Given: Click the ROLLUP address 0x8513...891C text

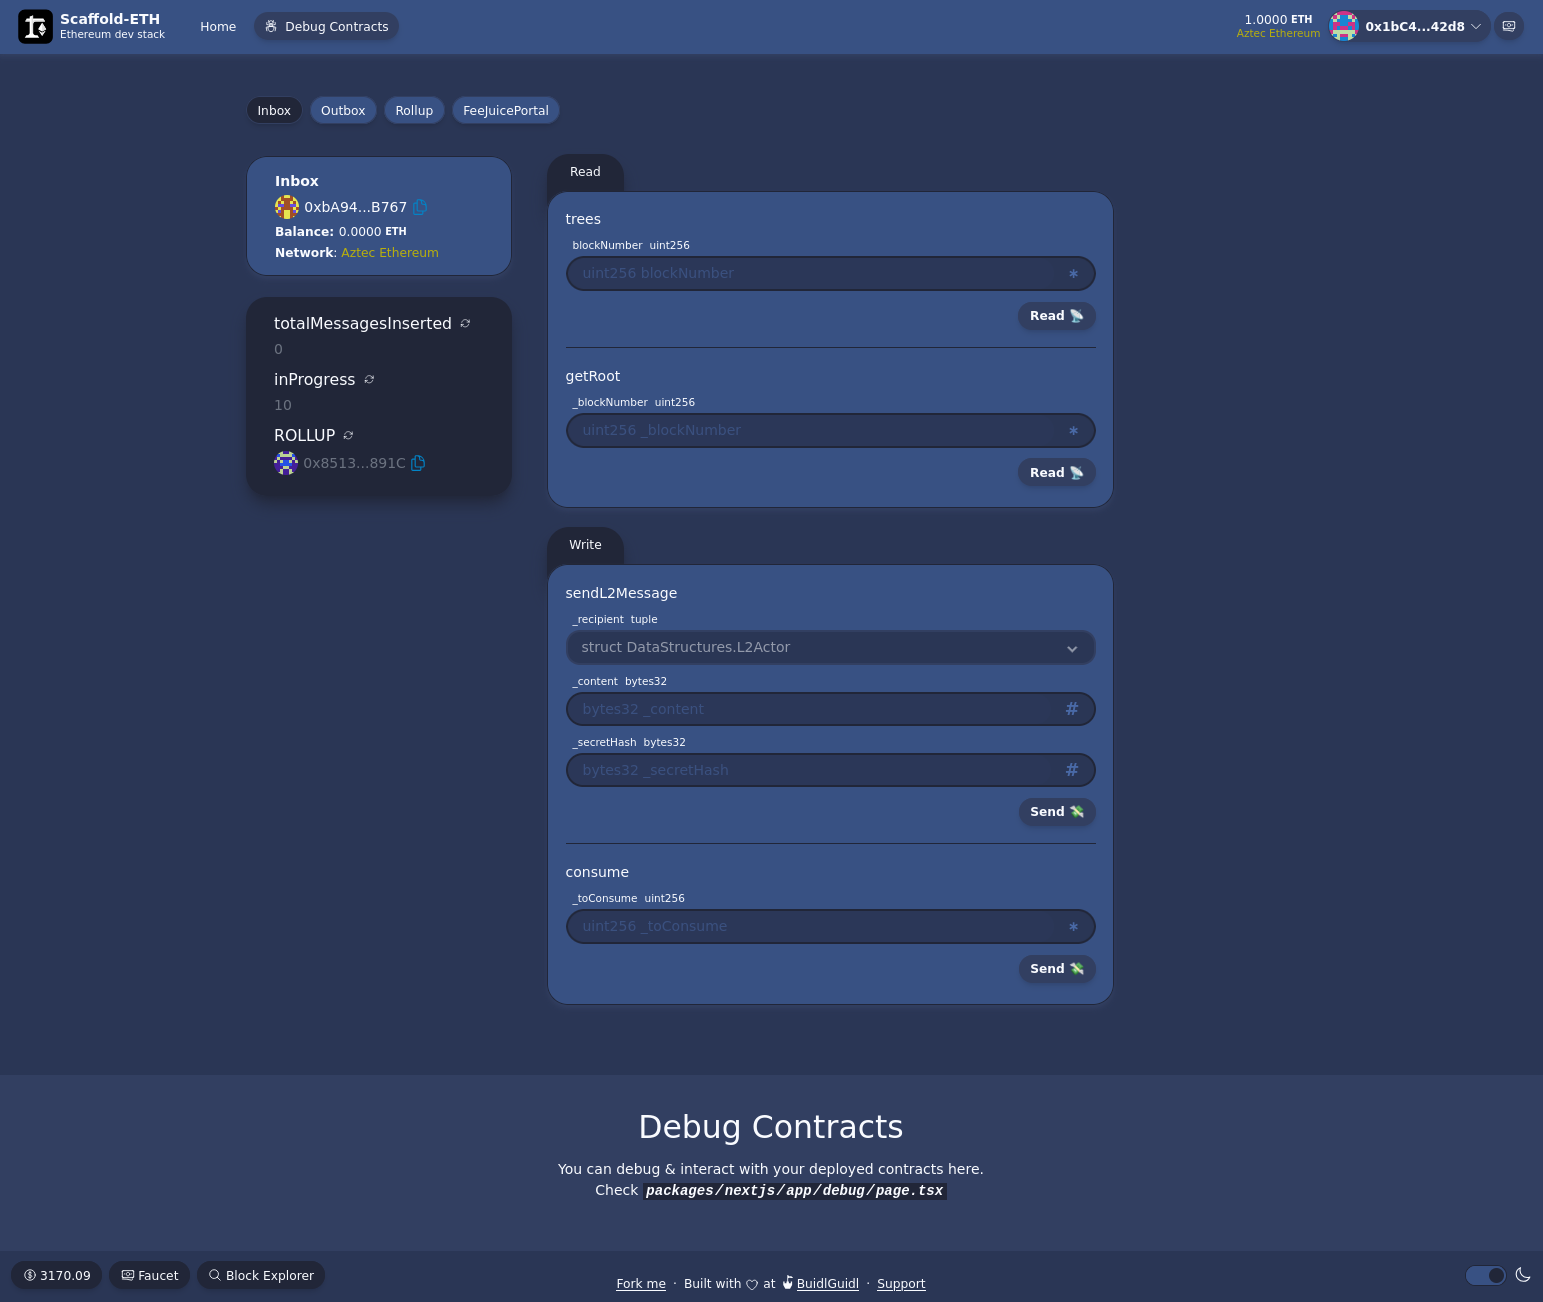Looking at the screenshot, I should (x=354, y=463).
